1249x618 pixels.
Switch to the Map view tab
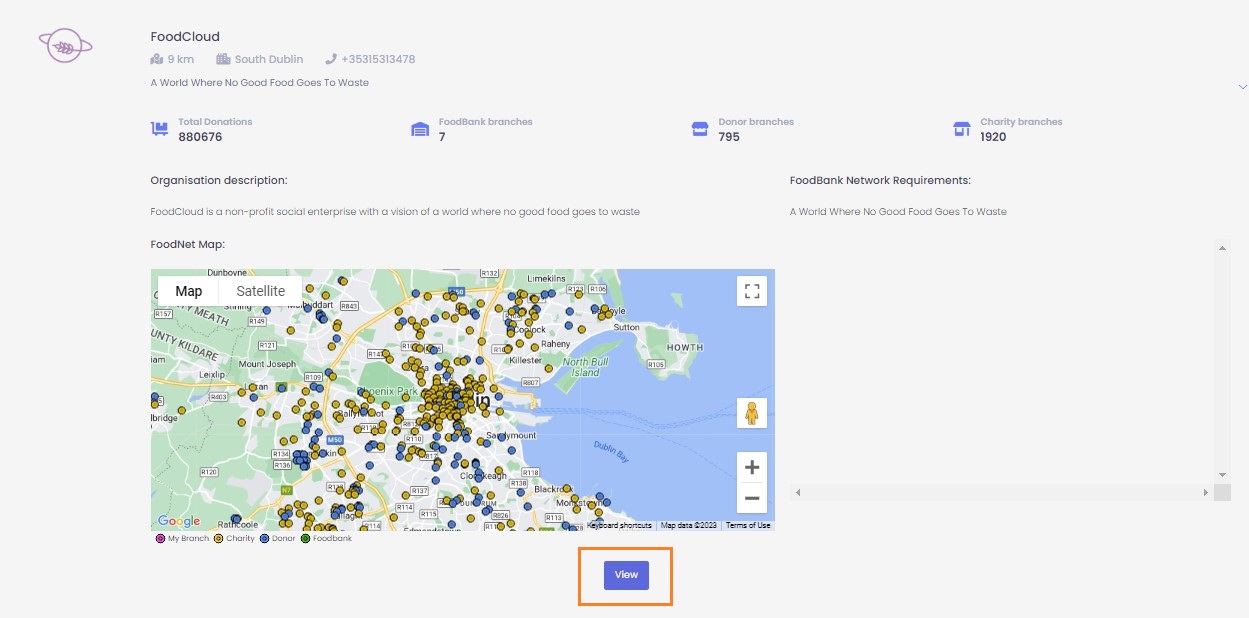(x=189, y=291)
